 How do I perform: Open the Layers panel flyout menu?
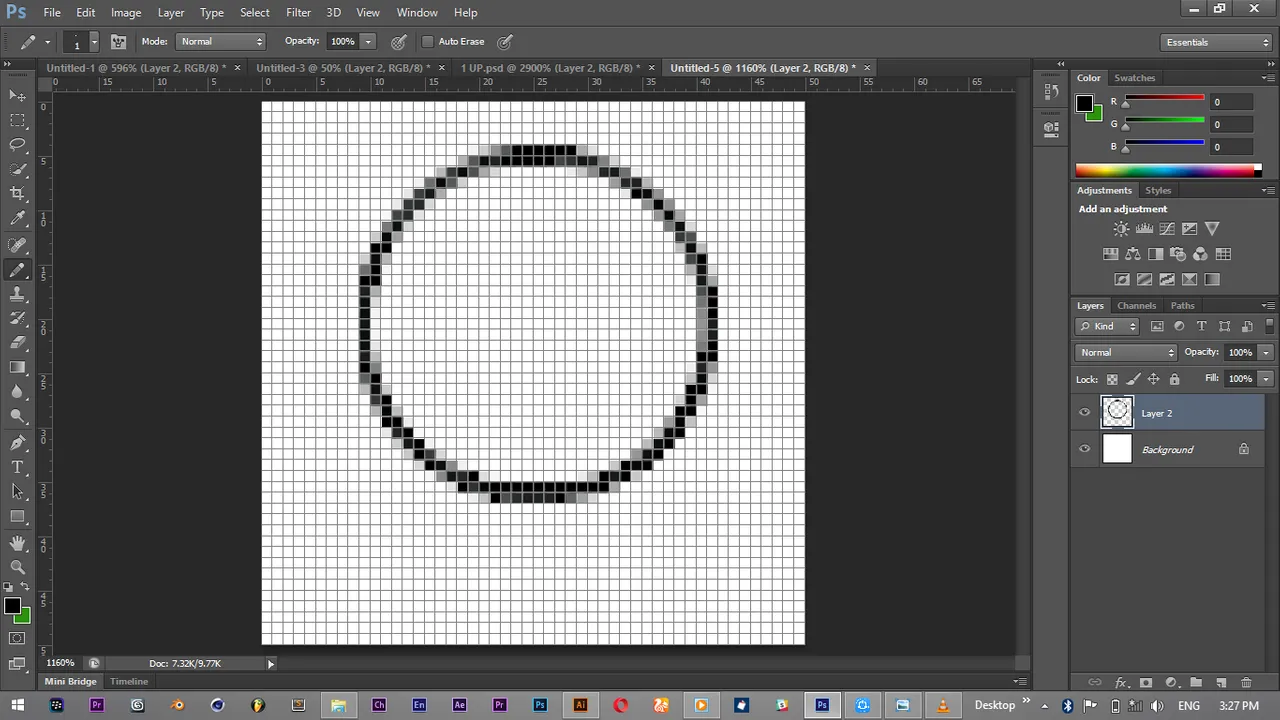click(x=1268, y=306)
